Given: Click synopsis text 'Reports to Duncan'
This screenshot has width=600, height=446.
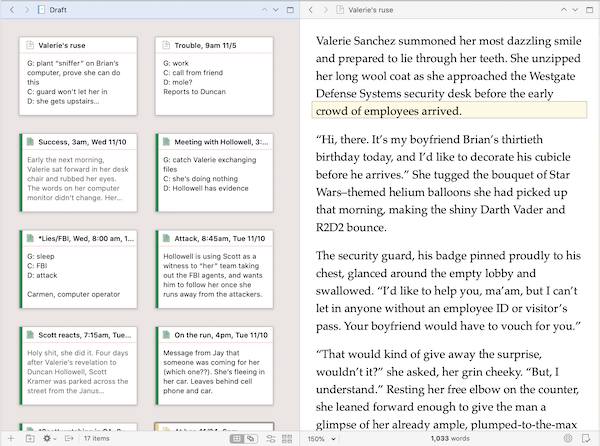Looking at the screenshot, I should point(194,92).
